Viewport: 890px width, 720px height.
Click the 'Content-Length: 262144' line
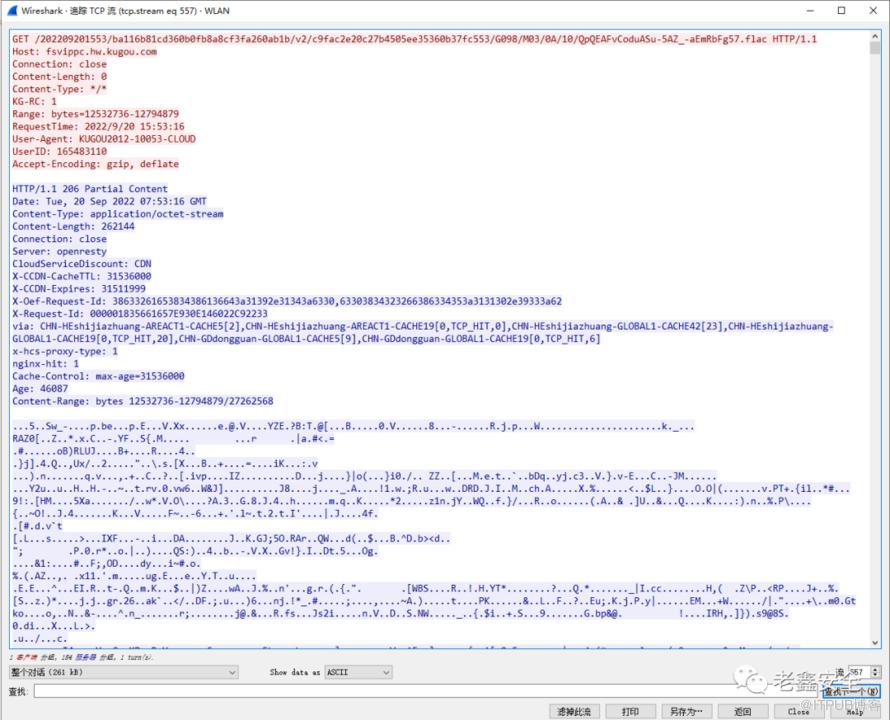73,227
